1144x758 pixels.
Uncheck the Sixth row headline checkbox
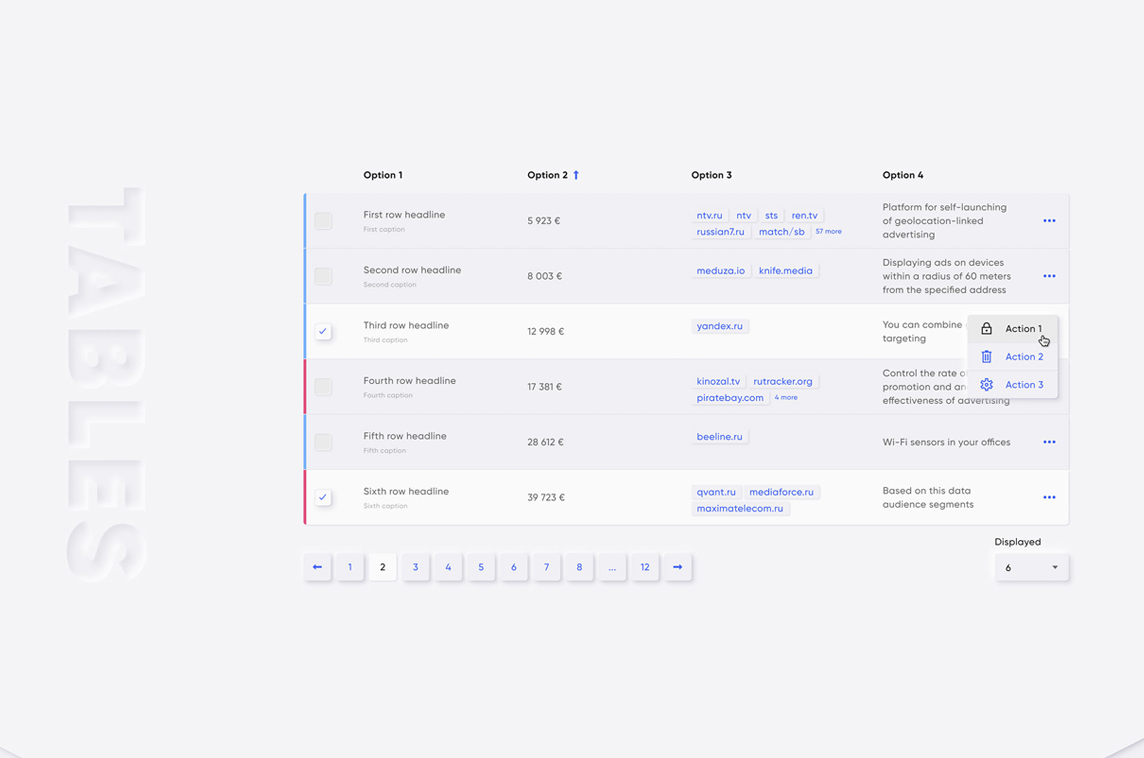point(323,498)
